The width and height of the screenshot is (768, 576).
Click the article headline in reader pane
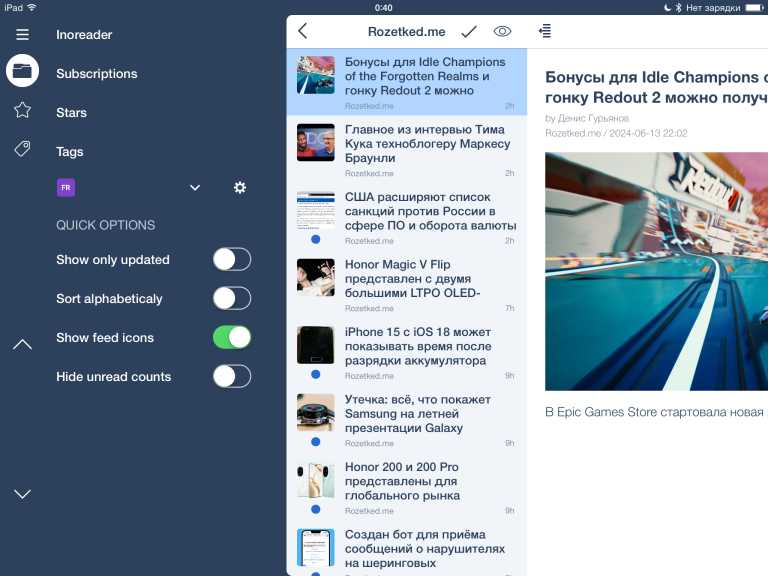pos(656,87)
